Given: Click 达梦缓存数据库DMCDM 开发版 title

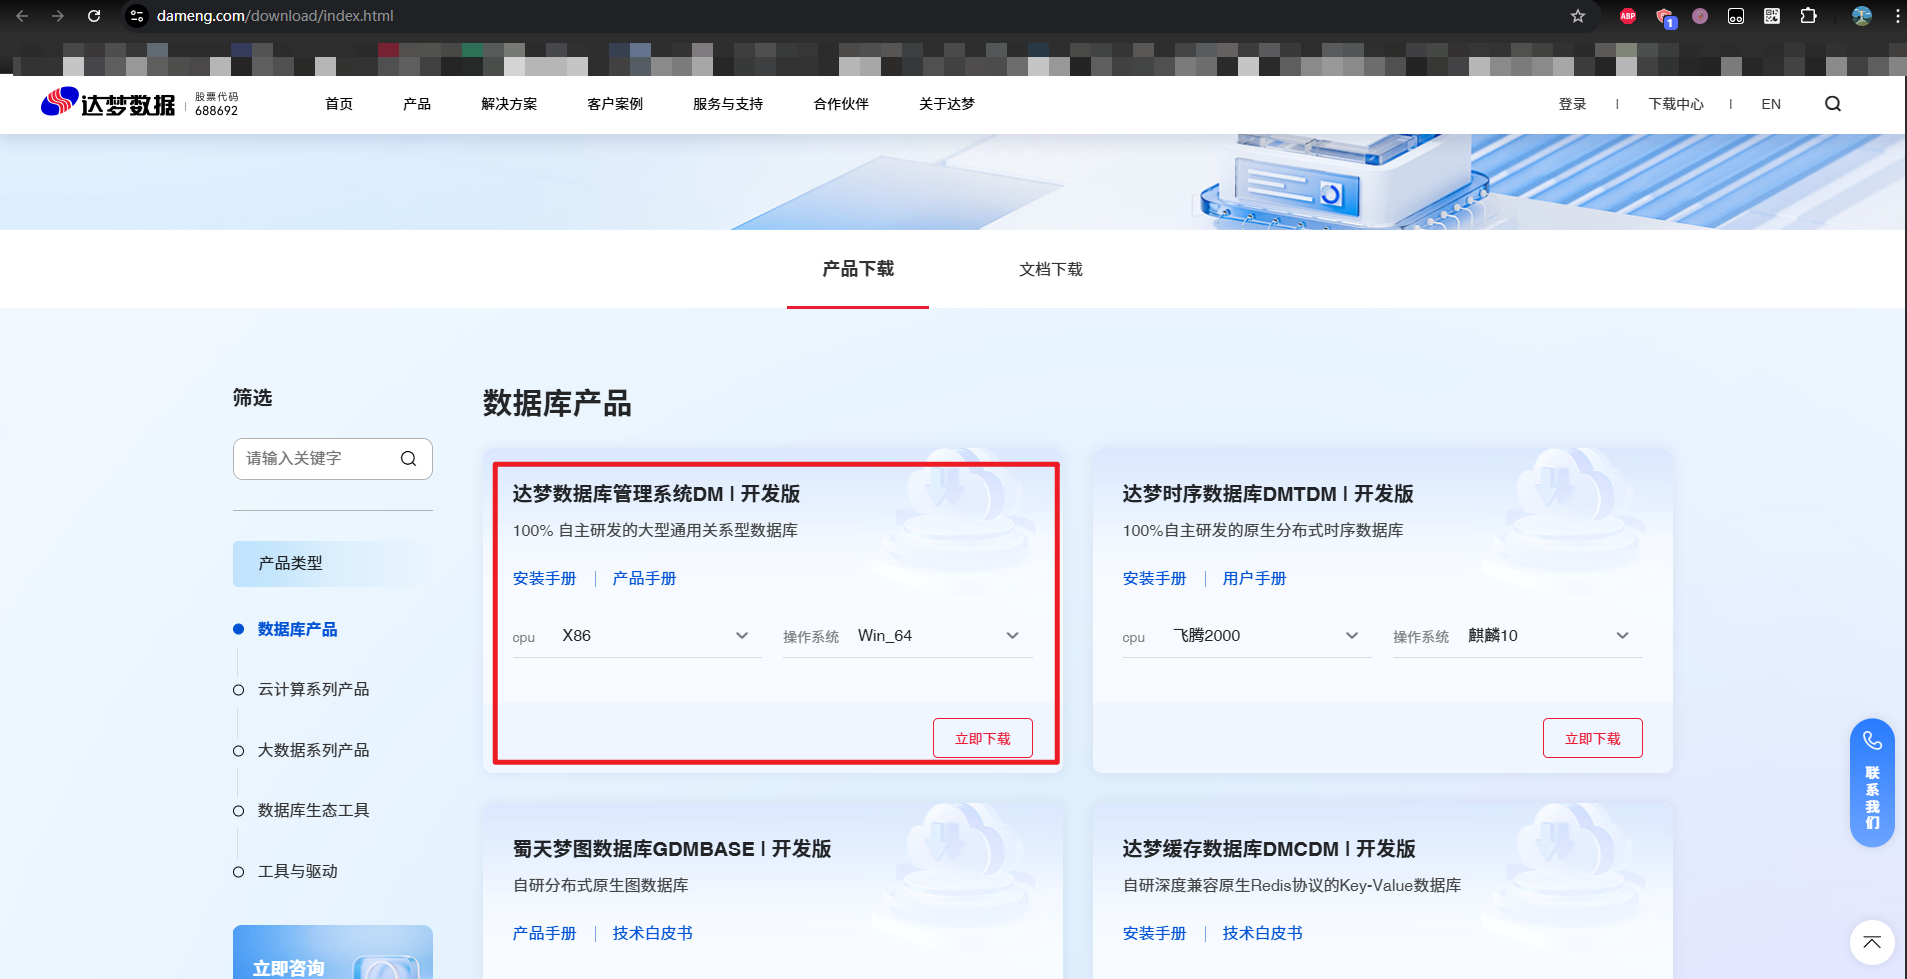Looking at the screenshot, I should (1269, 849).
